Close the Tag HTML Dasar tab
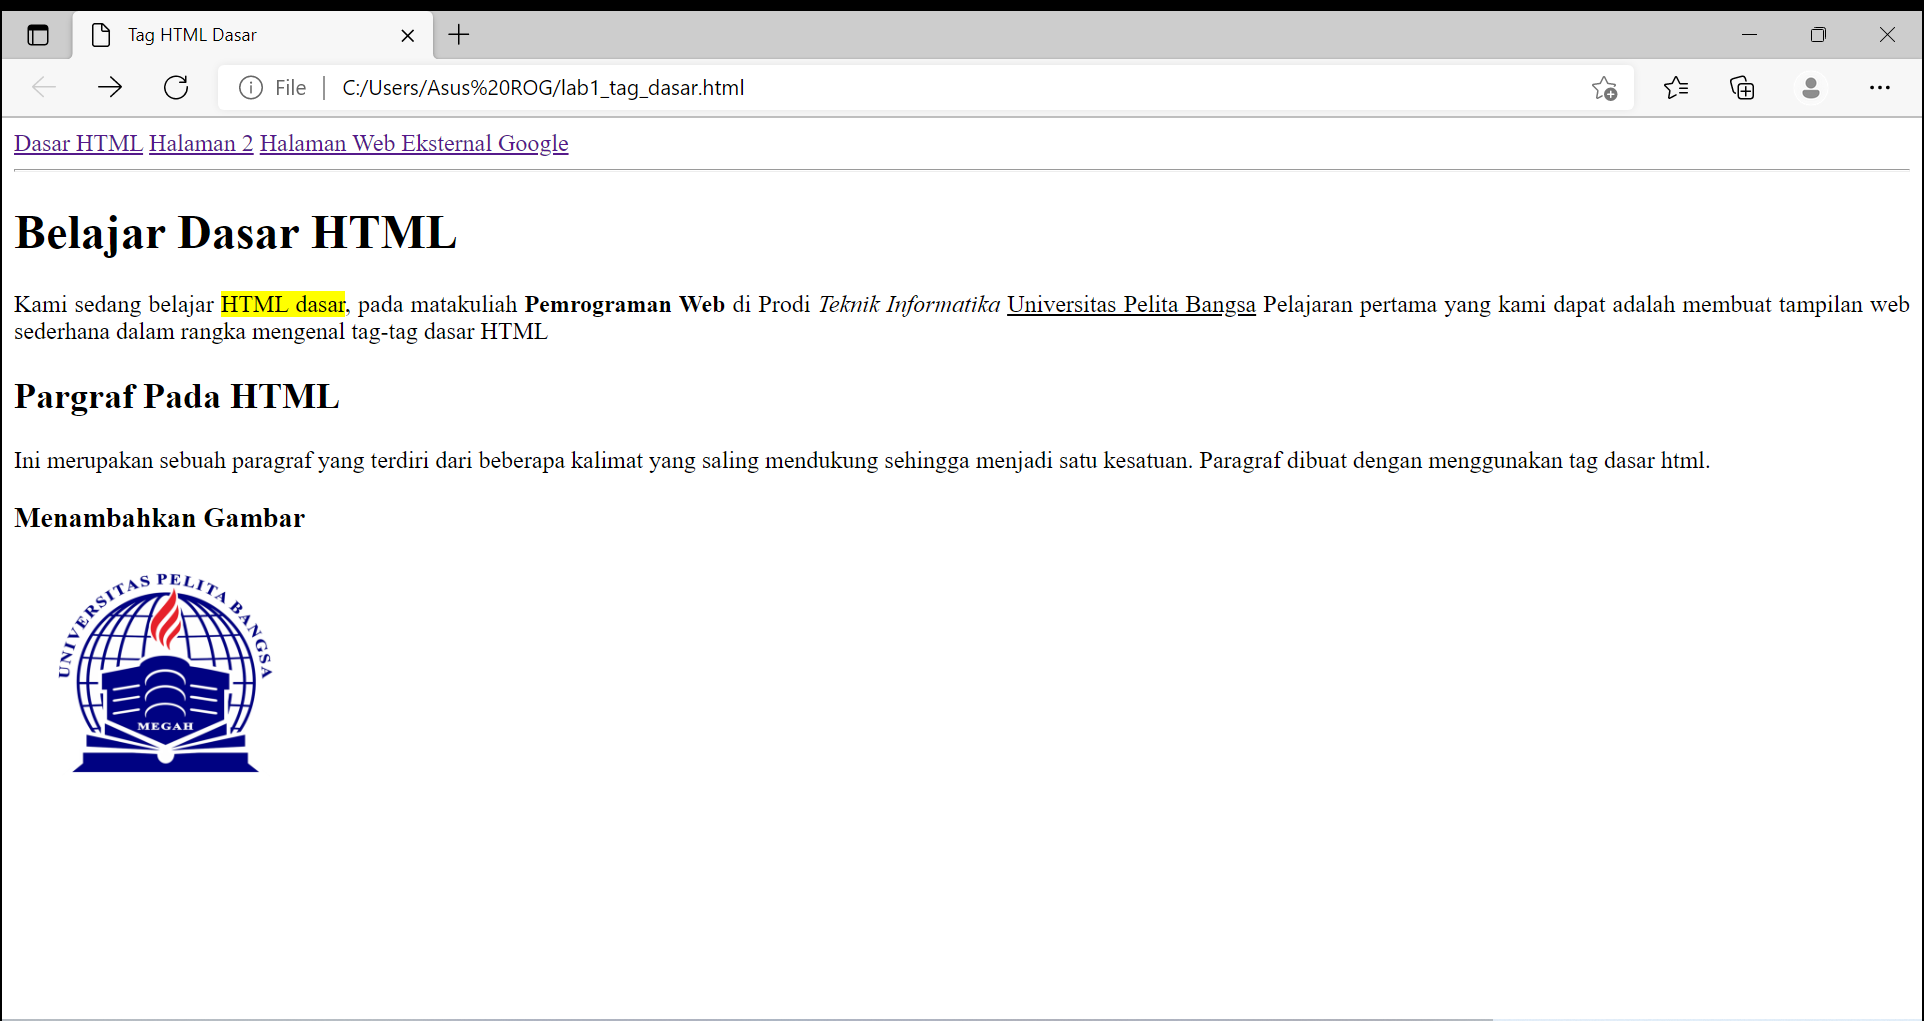 [407, 36]
